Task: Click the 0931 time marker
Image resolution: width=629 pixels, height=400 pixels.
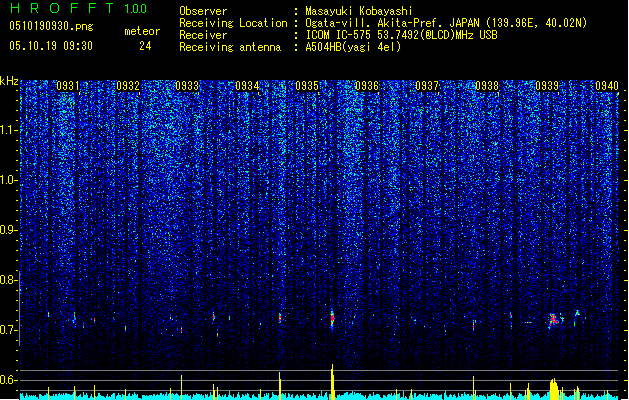Action: [67, 86]
